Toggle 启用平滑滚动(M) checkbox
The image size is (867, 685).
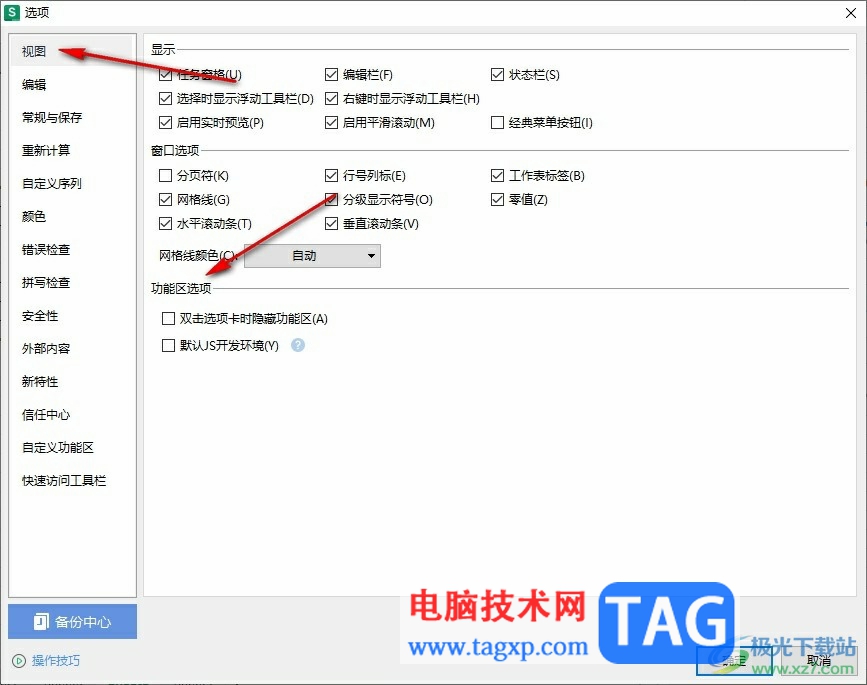(331, 122)
